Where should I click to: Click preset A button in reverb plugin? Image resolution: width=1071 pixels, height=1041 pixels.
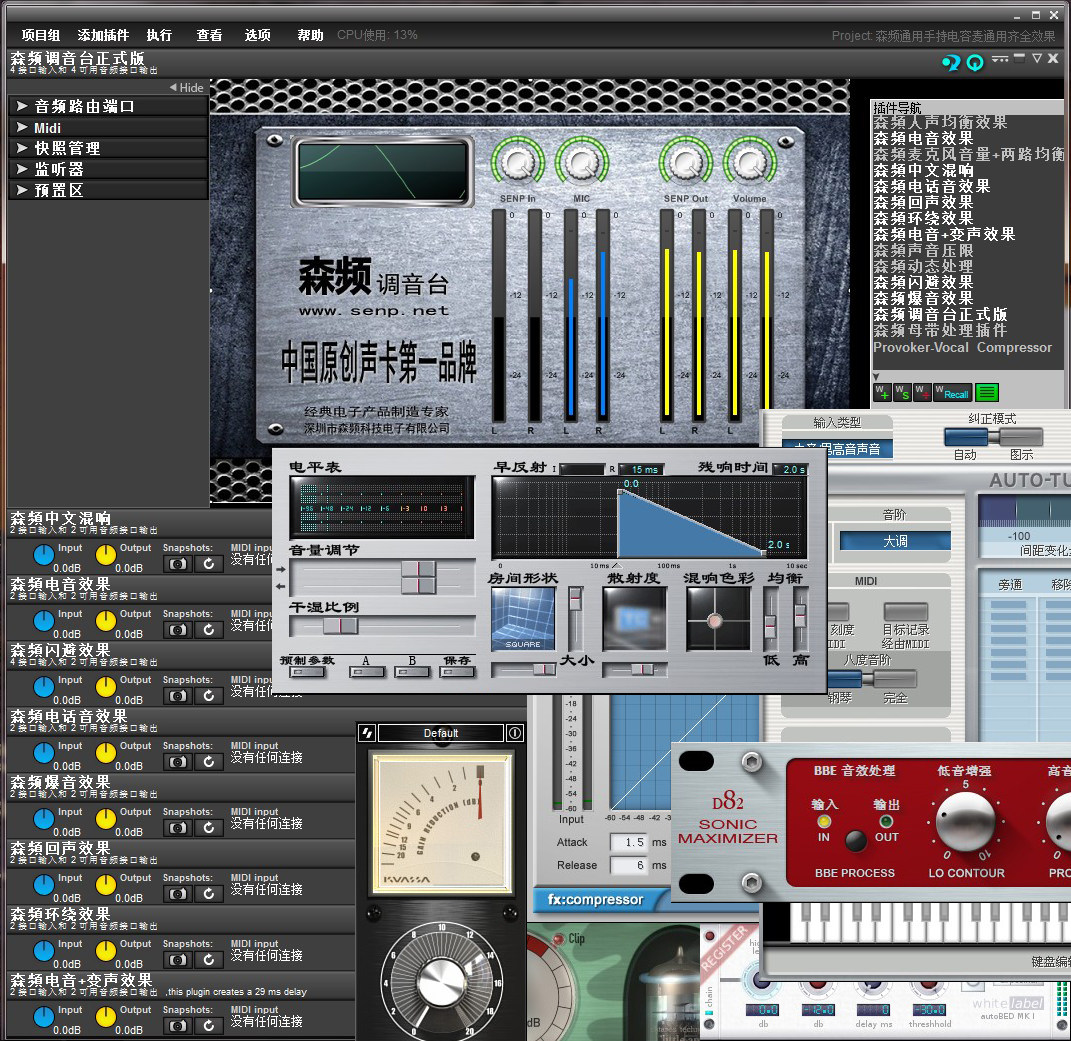(x=366, y=672)
